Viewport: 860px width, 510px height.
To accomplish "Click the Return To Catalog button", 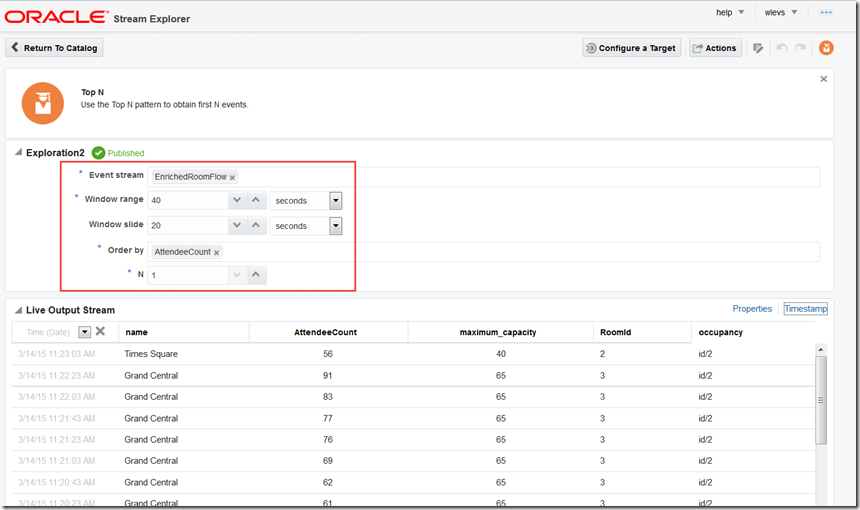I will click(x=54, y=48).
